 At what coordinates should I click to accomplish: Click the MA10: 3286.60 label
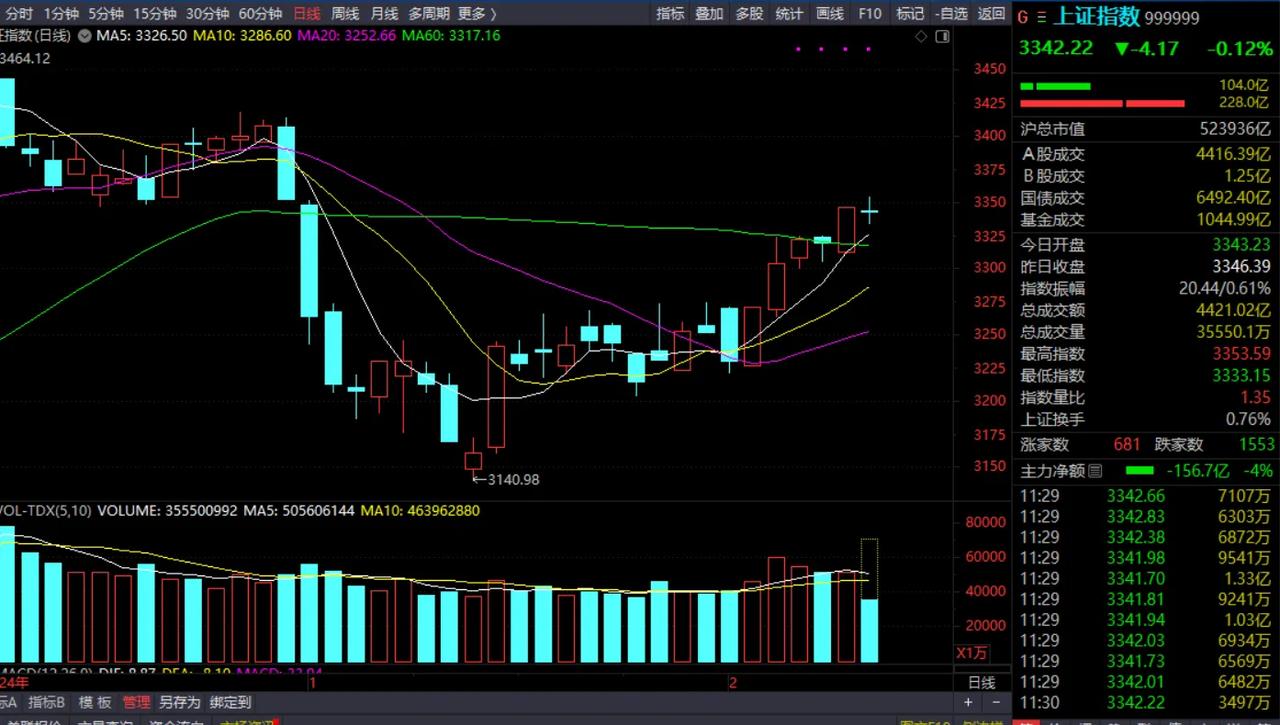pyautogui.click(x=244, y=35)
